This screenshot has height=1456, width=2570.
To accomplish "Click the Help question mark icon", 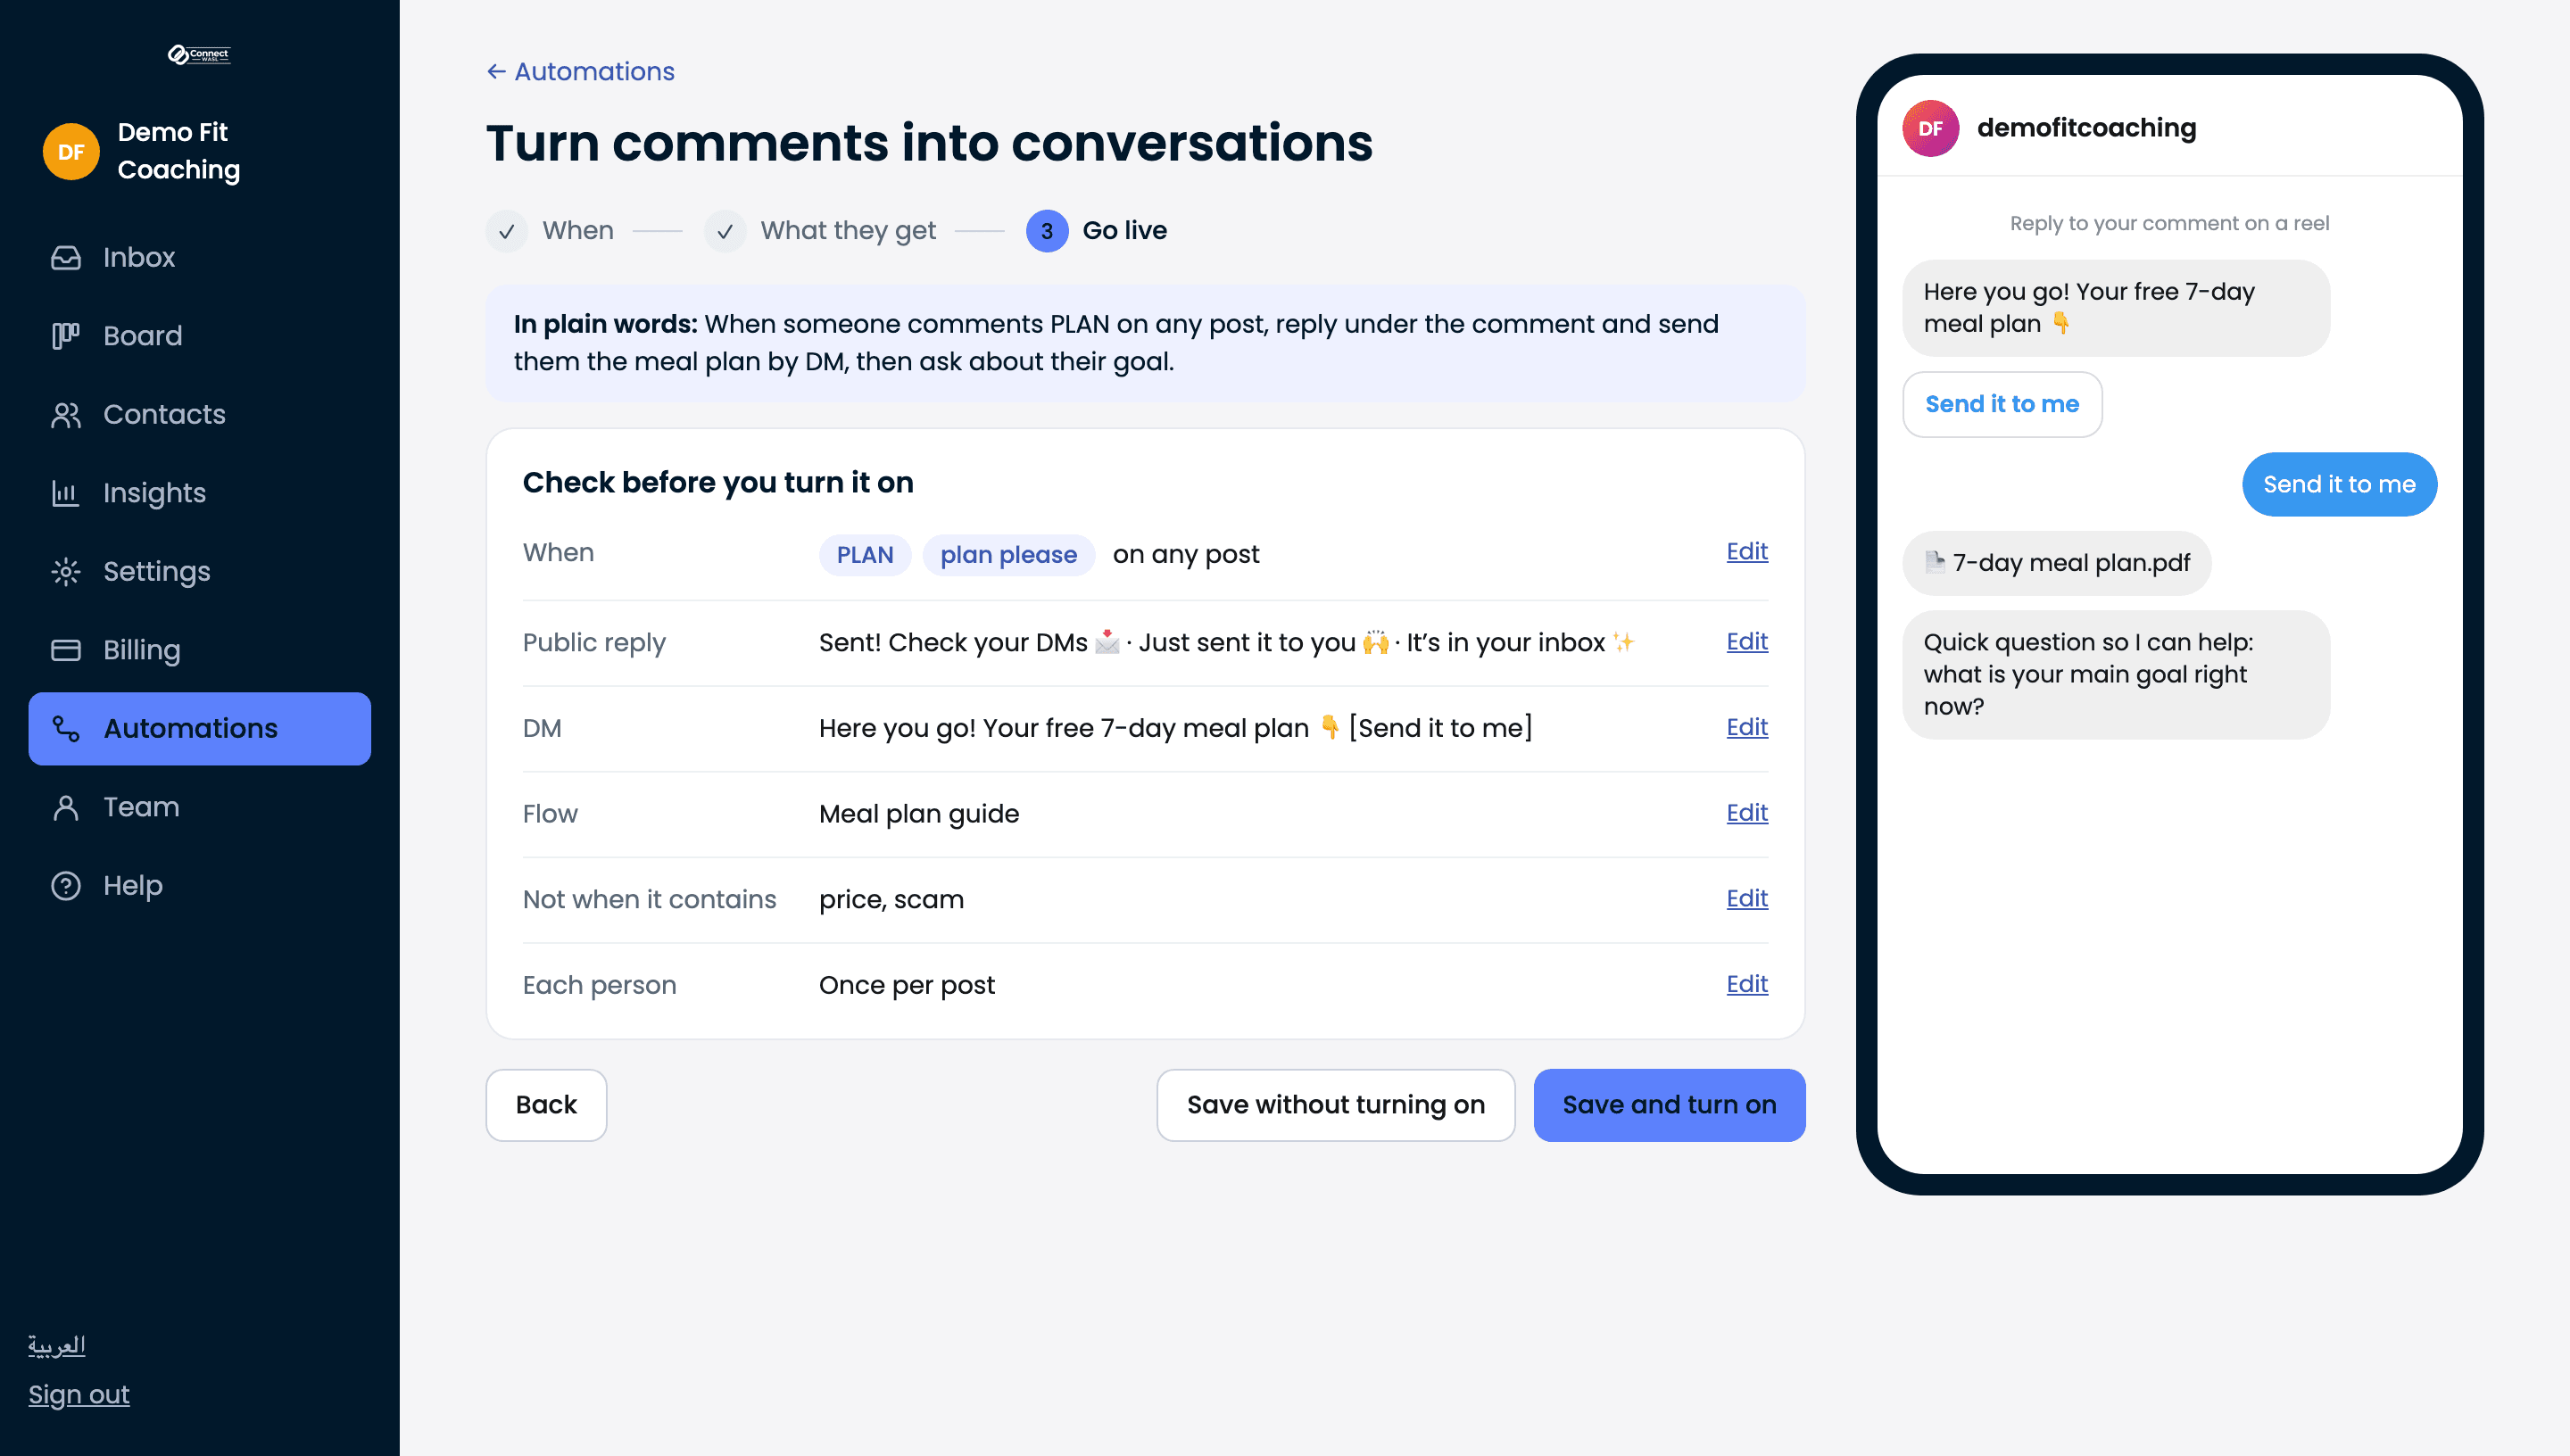I will 66,885.
